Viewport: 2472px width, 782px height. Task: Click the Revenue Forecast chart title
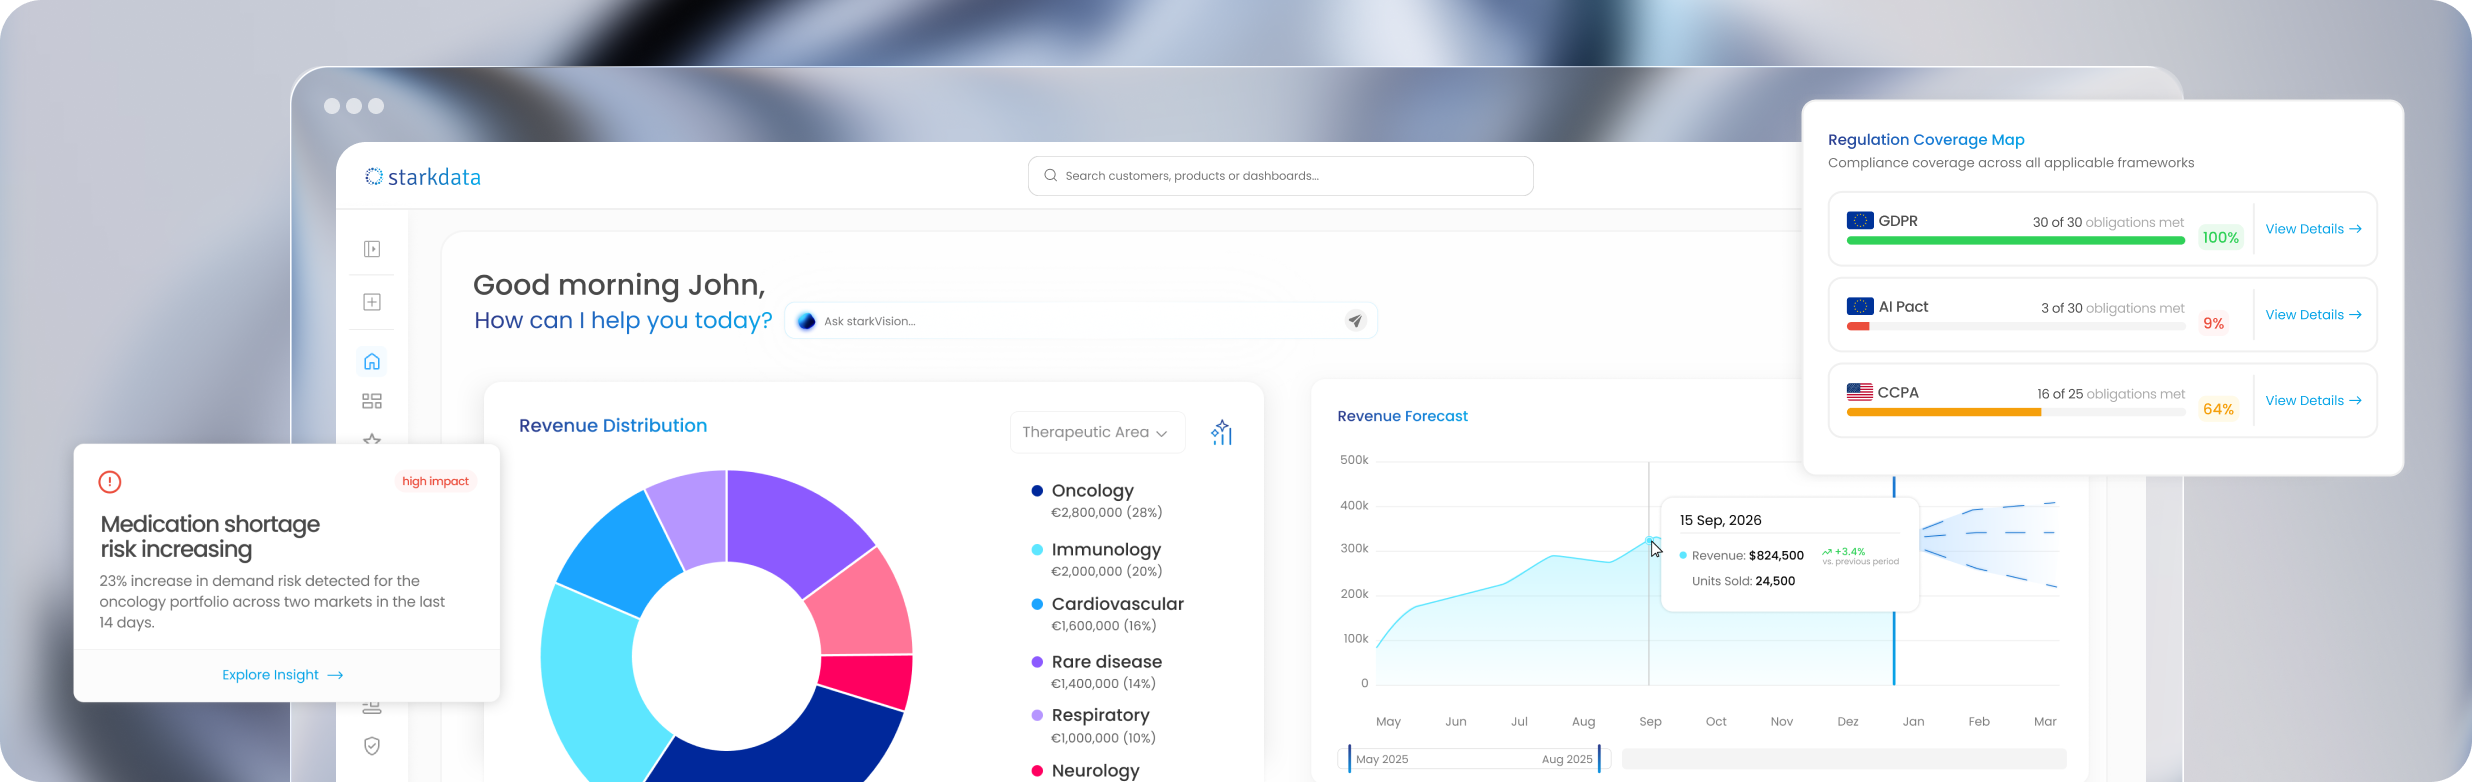(1402, 416)
